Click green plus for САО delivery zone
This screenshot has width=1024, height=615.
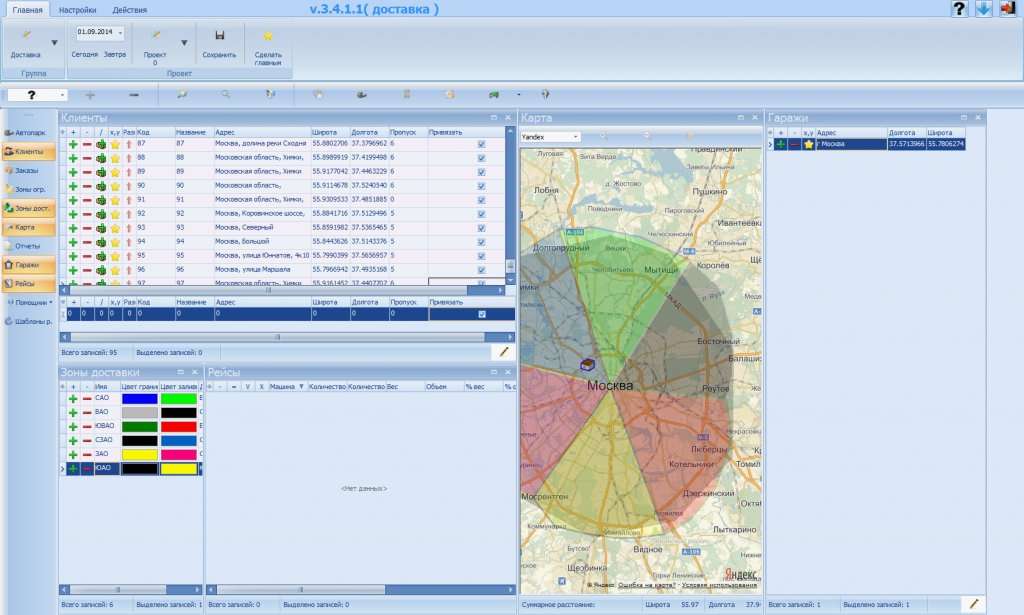(73, 398)
